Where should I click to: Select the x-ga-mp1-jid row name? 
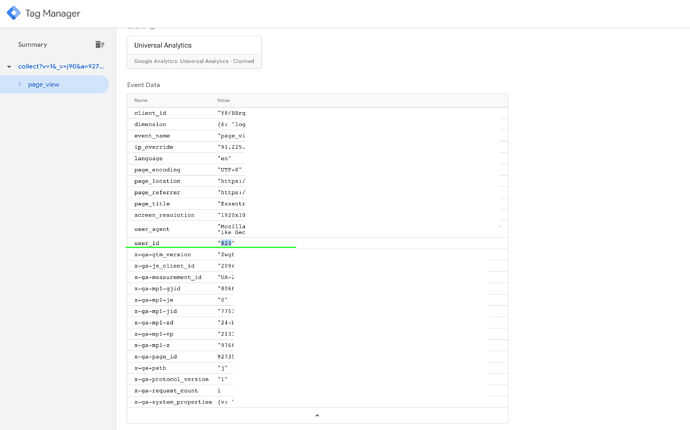(x=155, y=312)
